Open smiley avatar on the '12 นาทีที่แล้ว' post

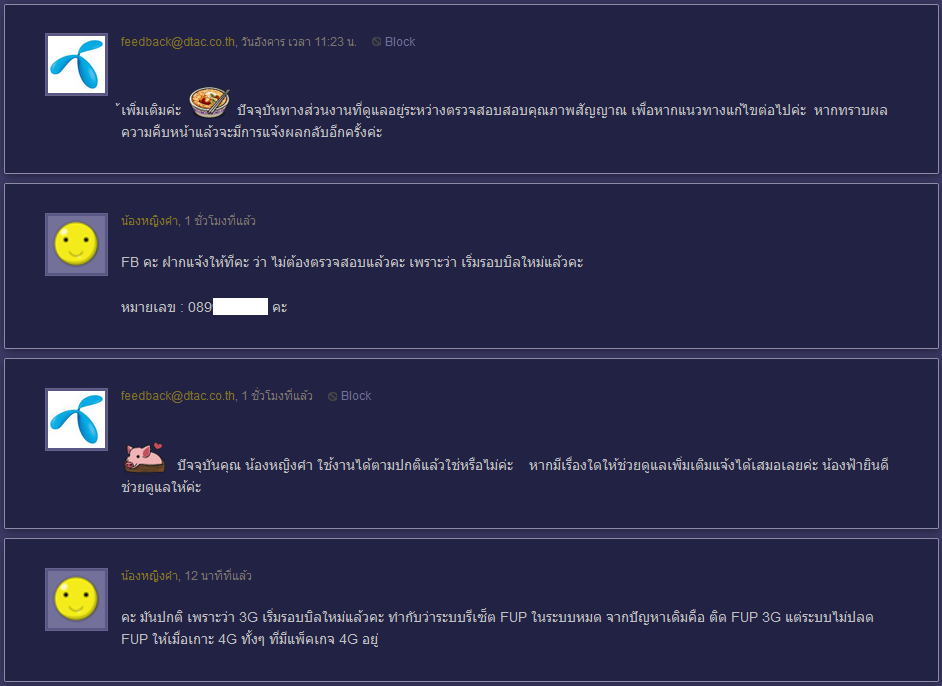[x=76, y=599]
